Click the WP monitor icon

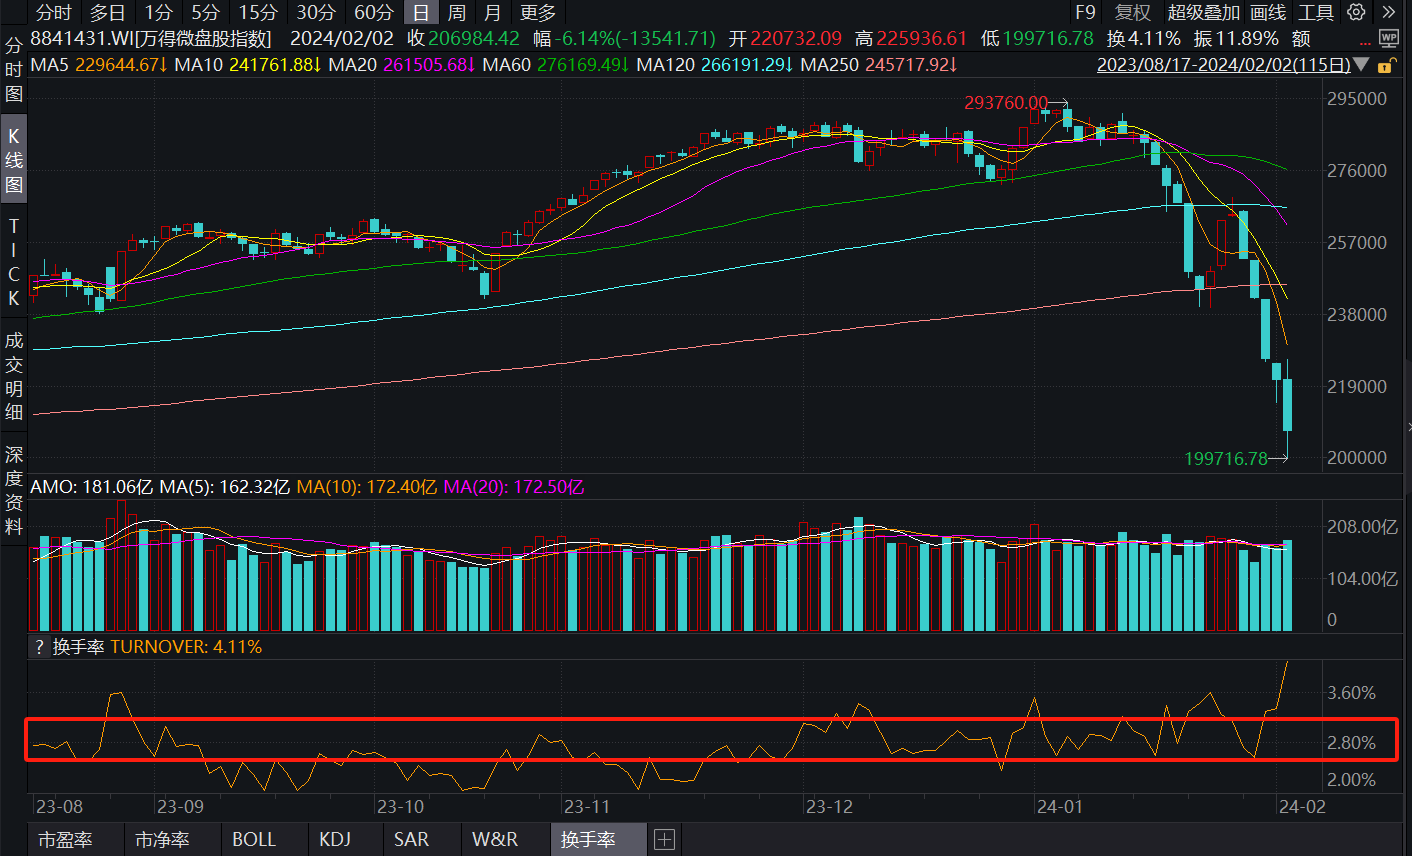tap(1389, 38)
